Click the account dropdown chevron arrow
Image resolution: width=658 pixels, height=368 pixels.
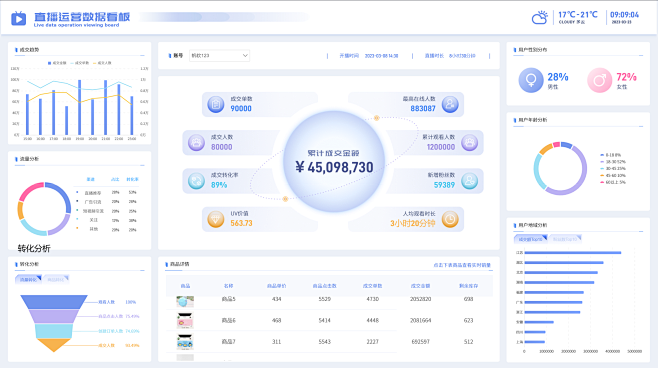[245, 55]
